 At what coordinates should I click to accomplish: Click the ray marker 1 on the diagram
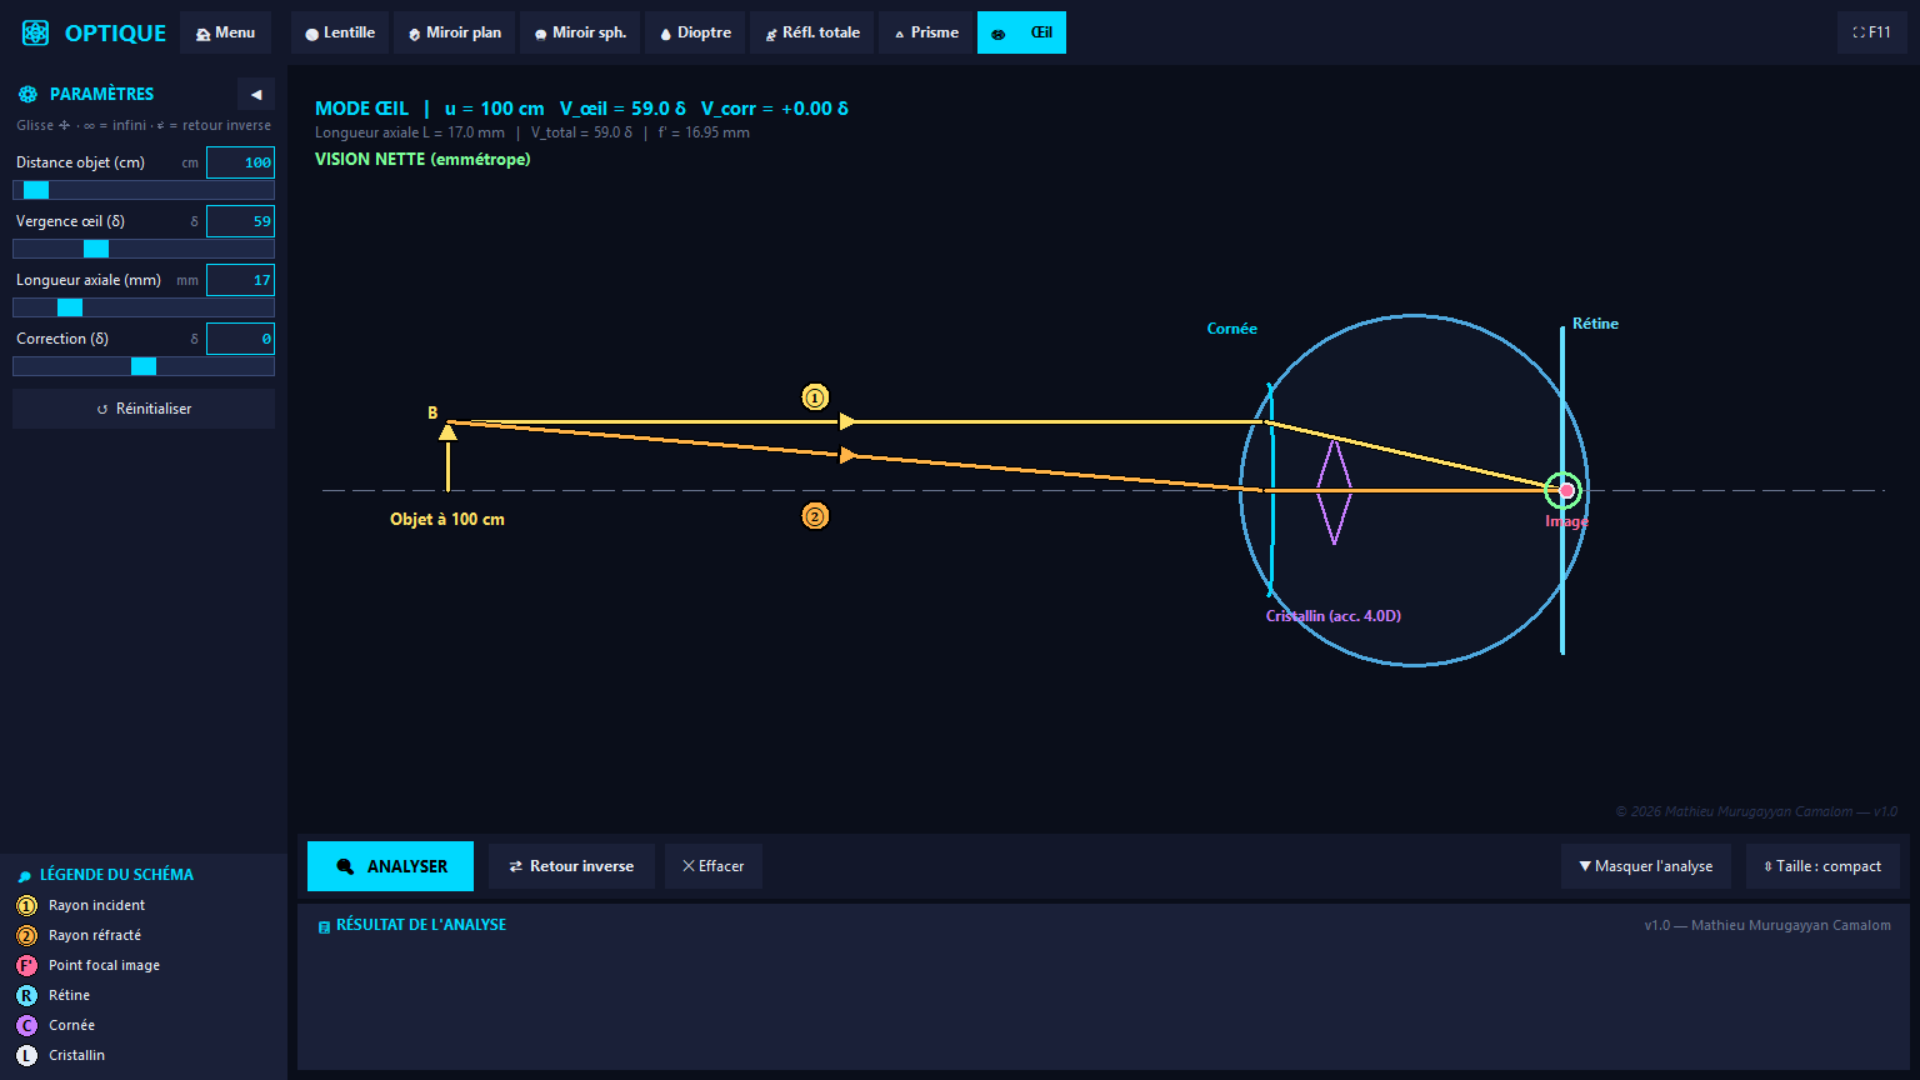815,398
